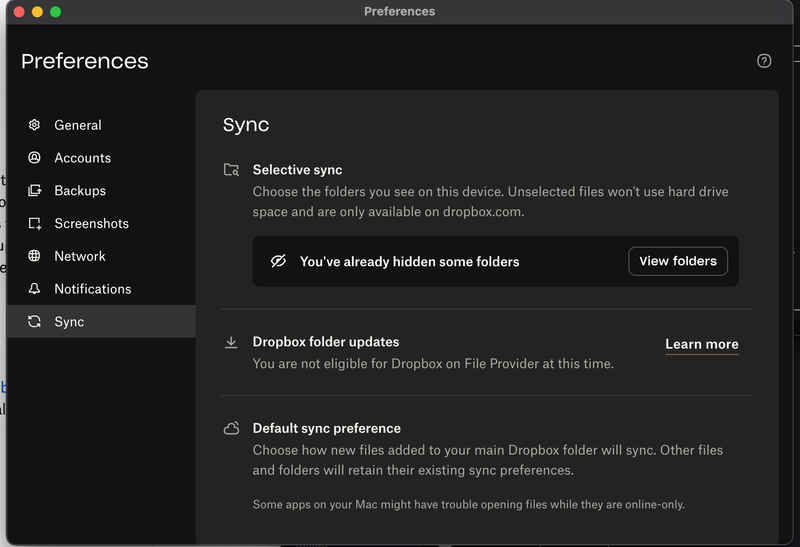Image resolution: width=800 pixels, height=547 pixels.
Task: Click the Backups icon in sidebar
Action: coord(34,191)
